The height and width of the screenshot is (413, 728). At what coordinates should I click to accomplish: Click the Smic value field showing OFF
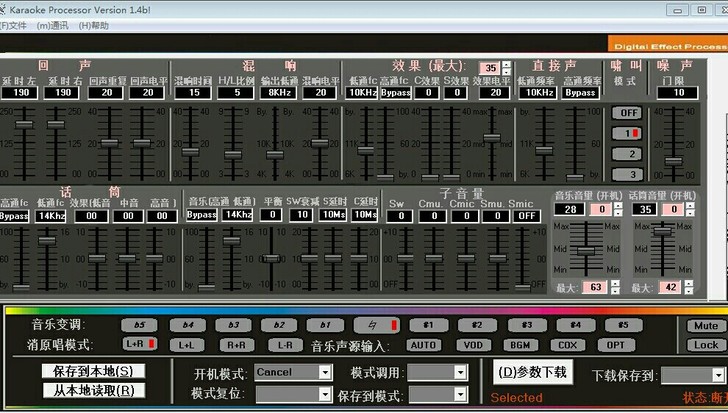coord(526,216)
